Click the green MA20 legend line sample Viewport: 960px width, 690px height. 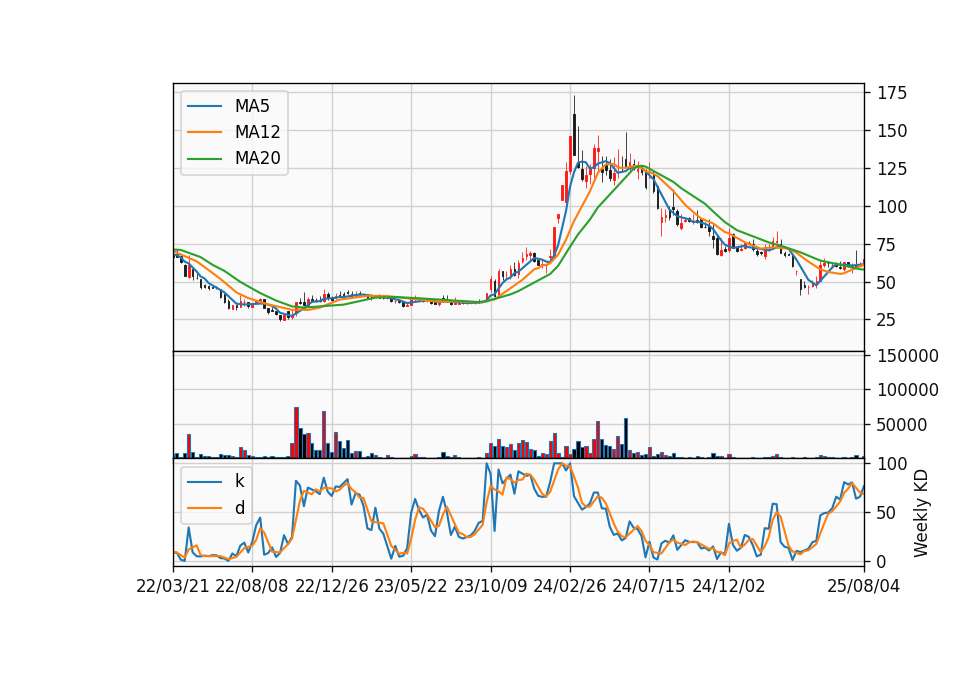[204, 158]
